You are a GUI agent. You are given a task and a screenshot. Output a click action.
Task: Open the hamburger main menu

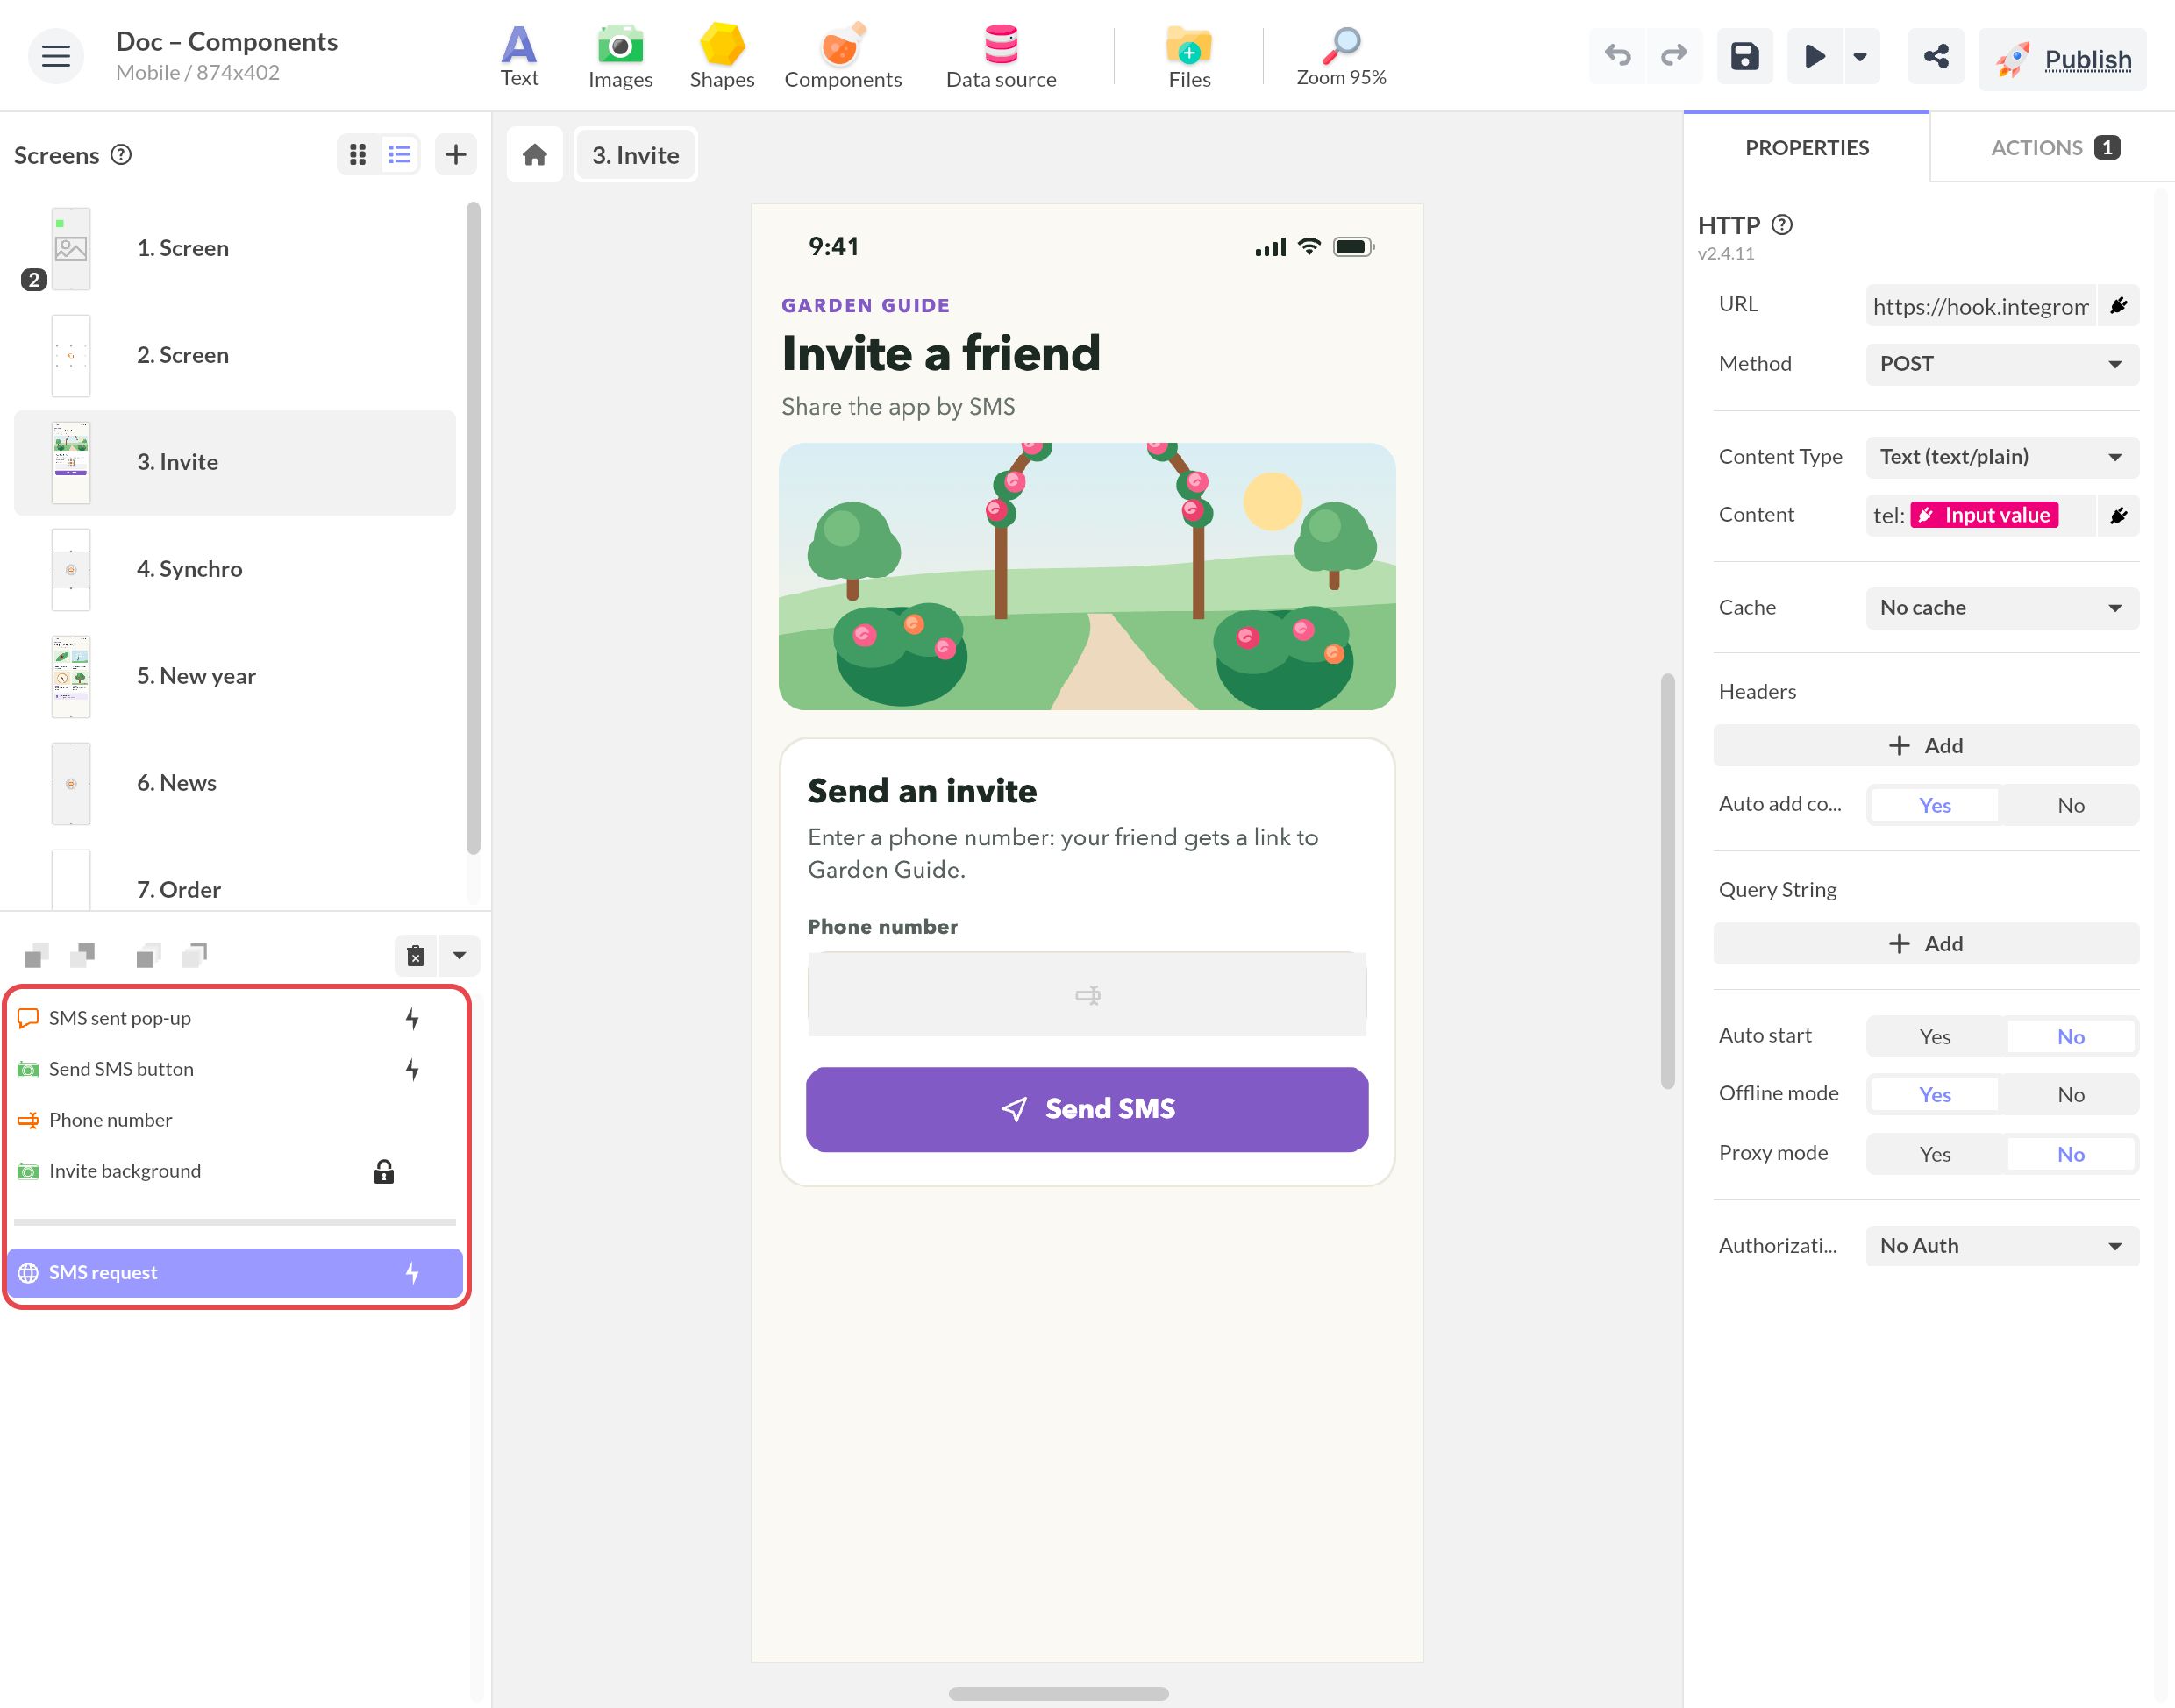tap(56, 56)
